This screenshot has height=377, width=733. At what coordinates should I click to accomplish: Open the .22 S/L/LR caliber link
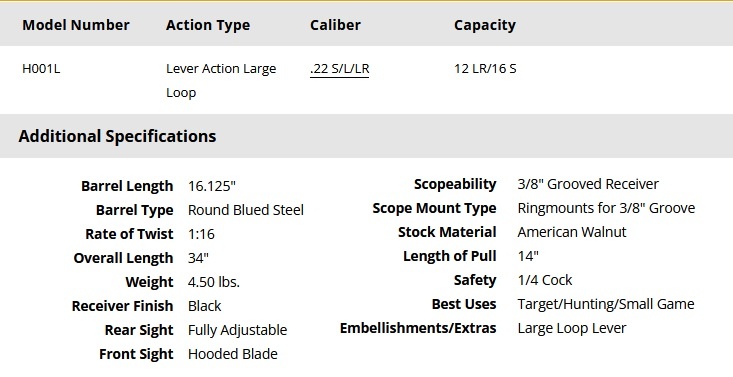point(339,69)
